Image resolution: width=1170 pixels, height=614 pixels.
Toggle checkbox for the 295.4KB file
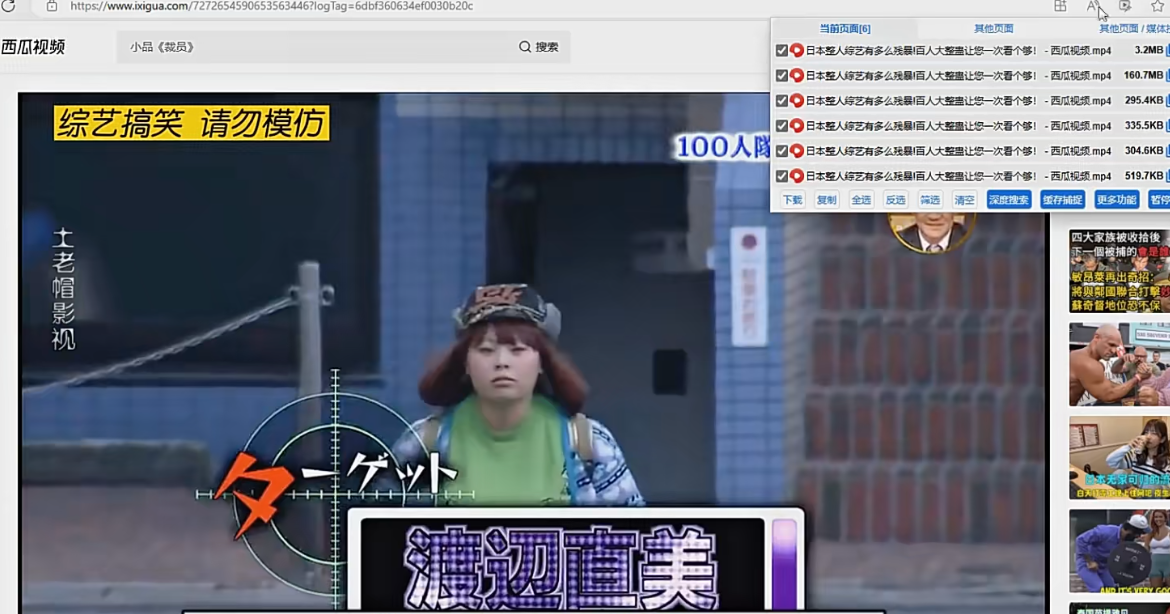click(782, 101)
